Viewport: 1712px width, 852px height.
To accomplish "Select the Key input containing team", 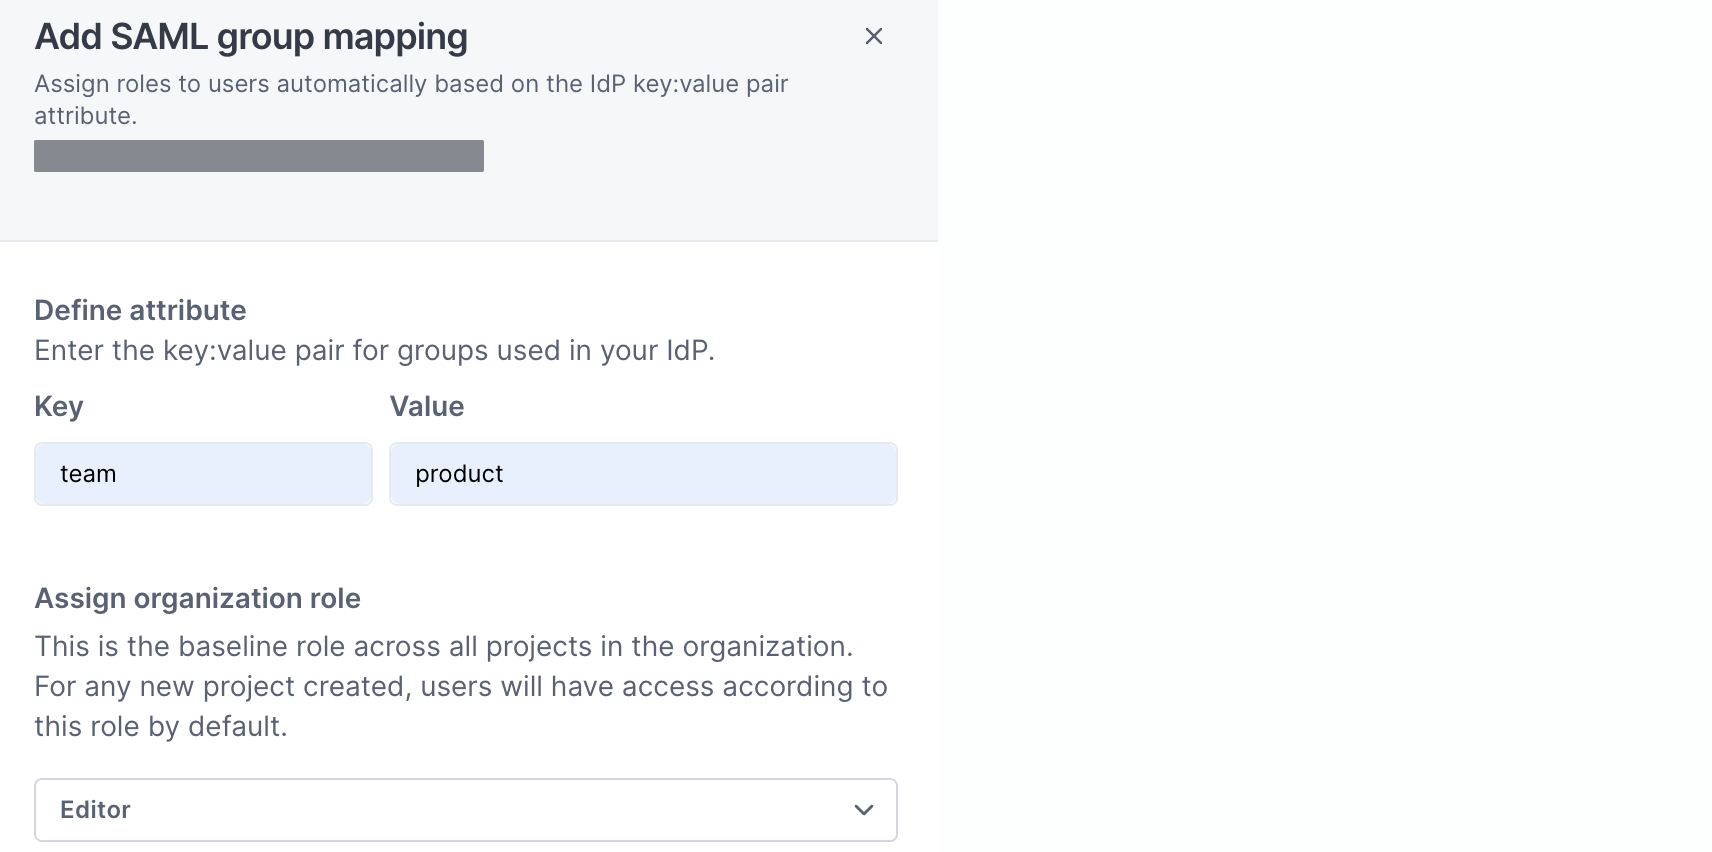I will click(202, 473).
